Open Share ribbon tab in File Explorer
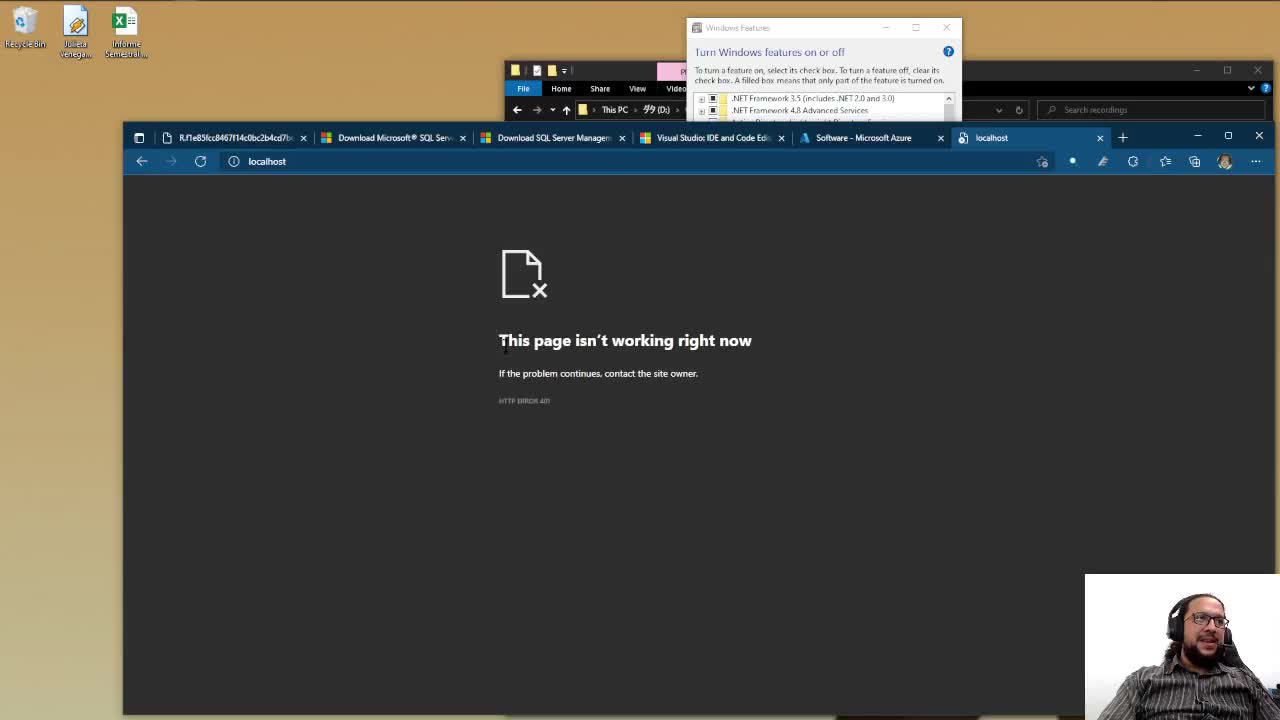This screenshot has width=1280, height=720. [x=600, y=89]
